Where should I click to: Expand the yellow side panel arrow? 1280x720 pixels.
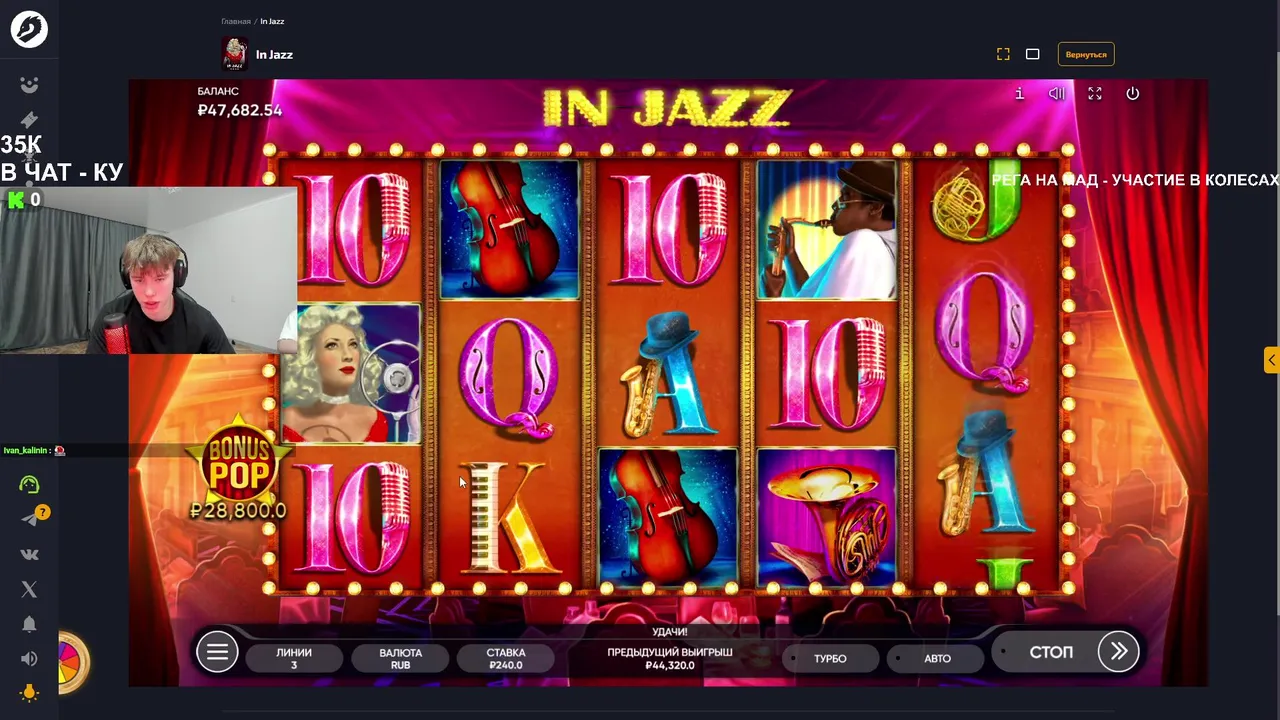click(1271, 360)
